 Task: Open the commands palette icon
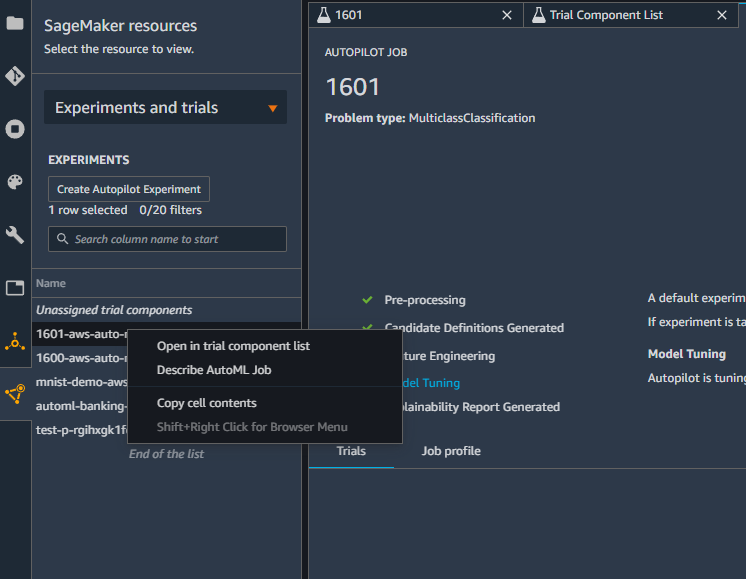pos(15,182)
